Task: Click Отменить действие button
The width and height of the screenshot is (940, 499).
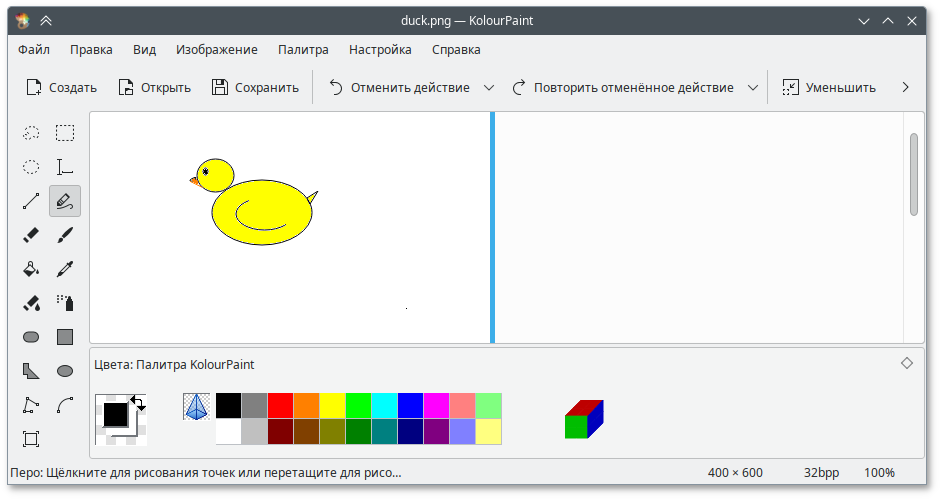Action: point(400,88)
